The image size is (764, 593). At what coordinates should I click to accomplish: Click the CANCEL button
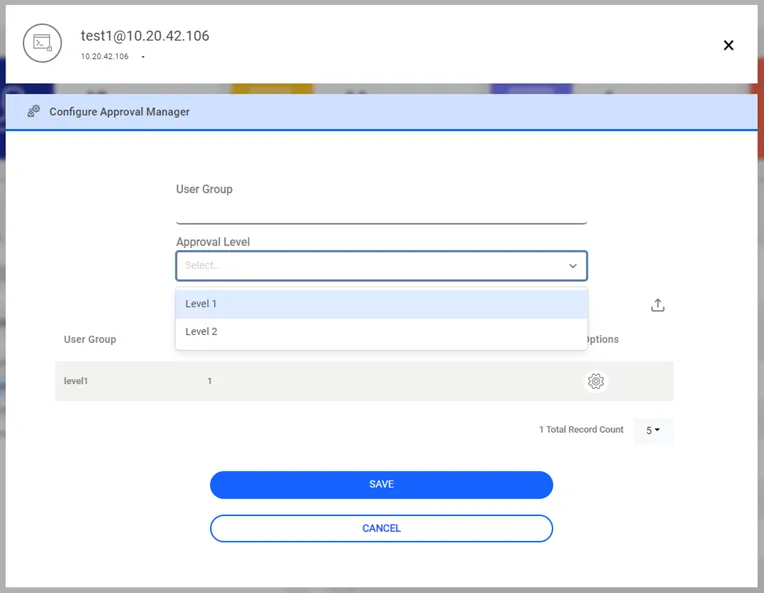[x=382, y=528]
